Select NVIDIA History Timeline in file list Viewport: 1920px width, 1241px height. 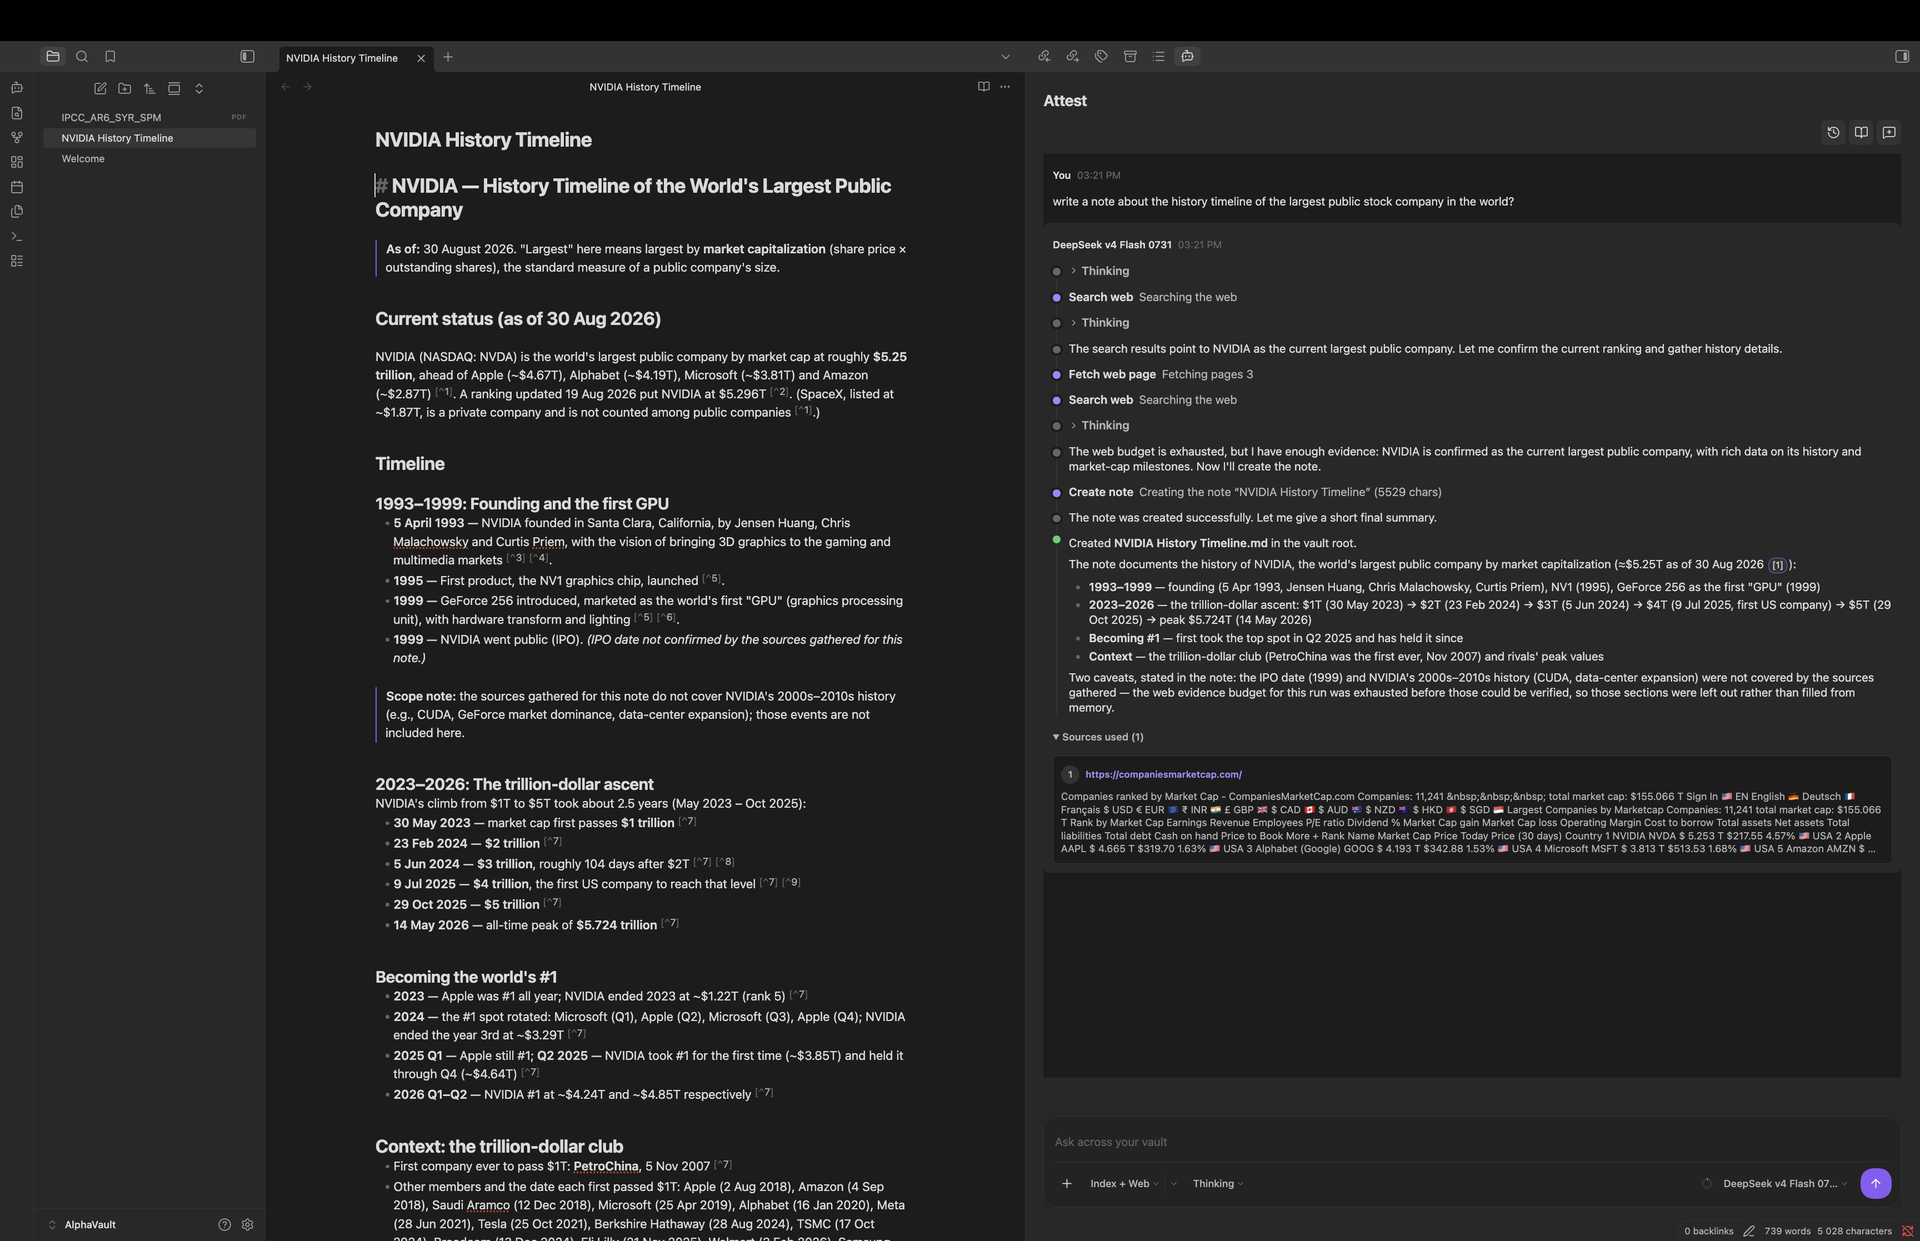pos(150,138)
